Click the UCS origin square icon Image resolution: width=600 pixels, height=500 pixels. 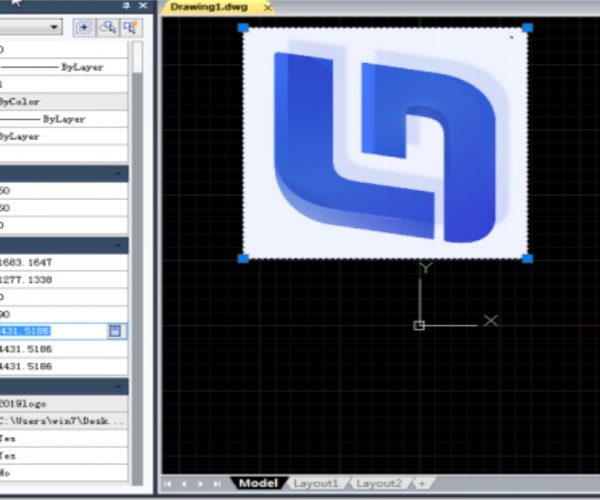coord(419,325)
